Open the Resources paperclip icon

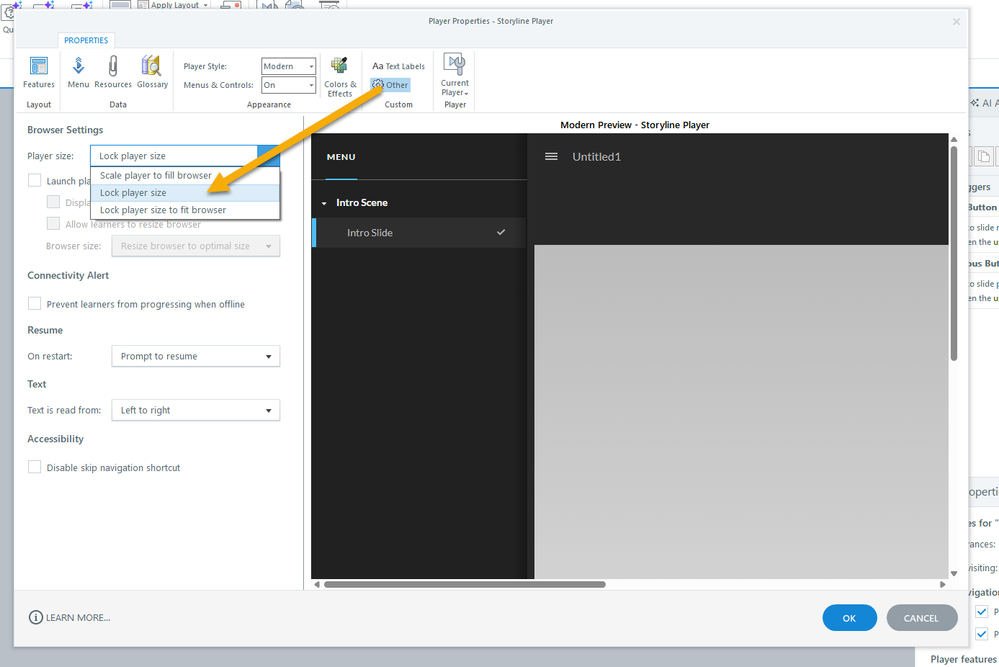coord(113,71)
